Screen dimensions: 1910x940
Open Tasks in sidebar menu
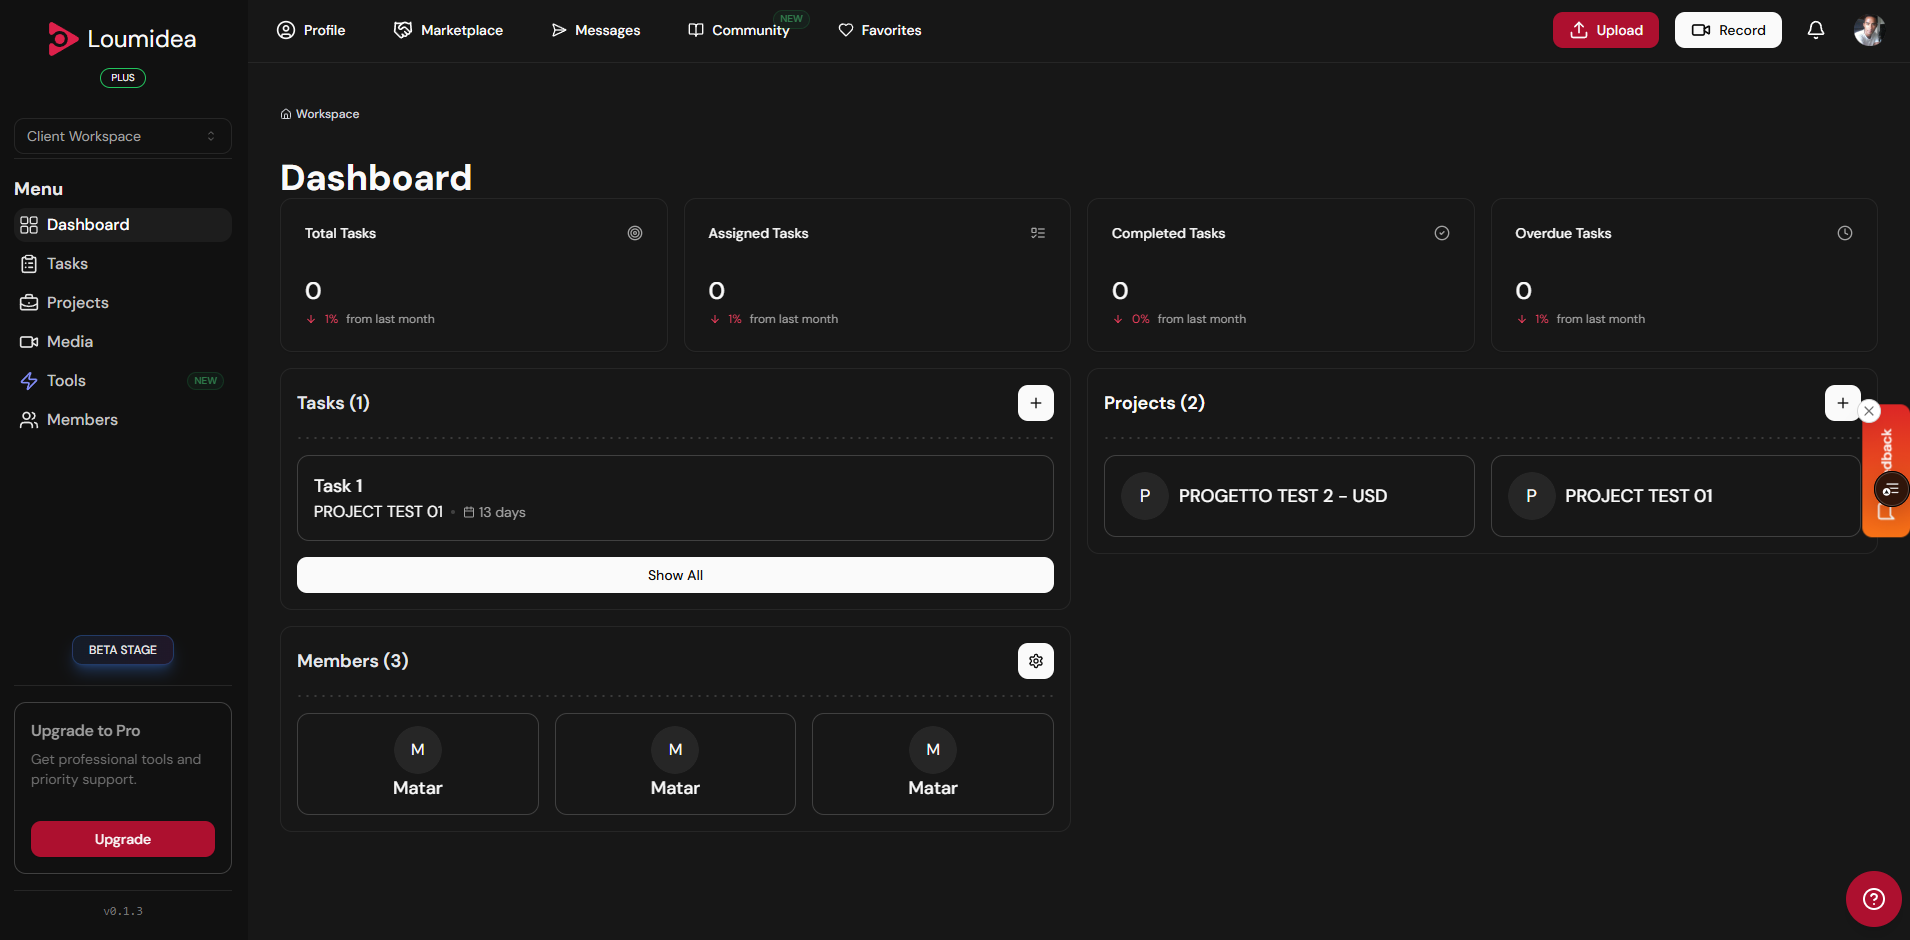coord(123,264)
